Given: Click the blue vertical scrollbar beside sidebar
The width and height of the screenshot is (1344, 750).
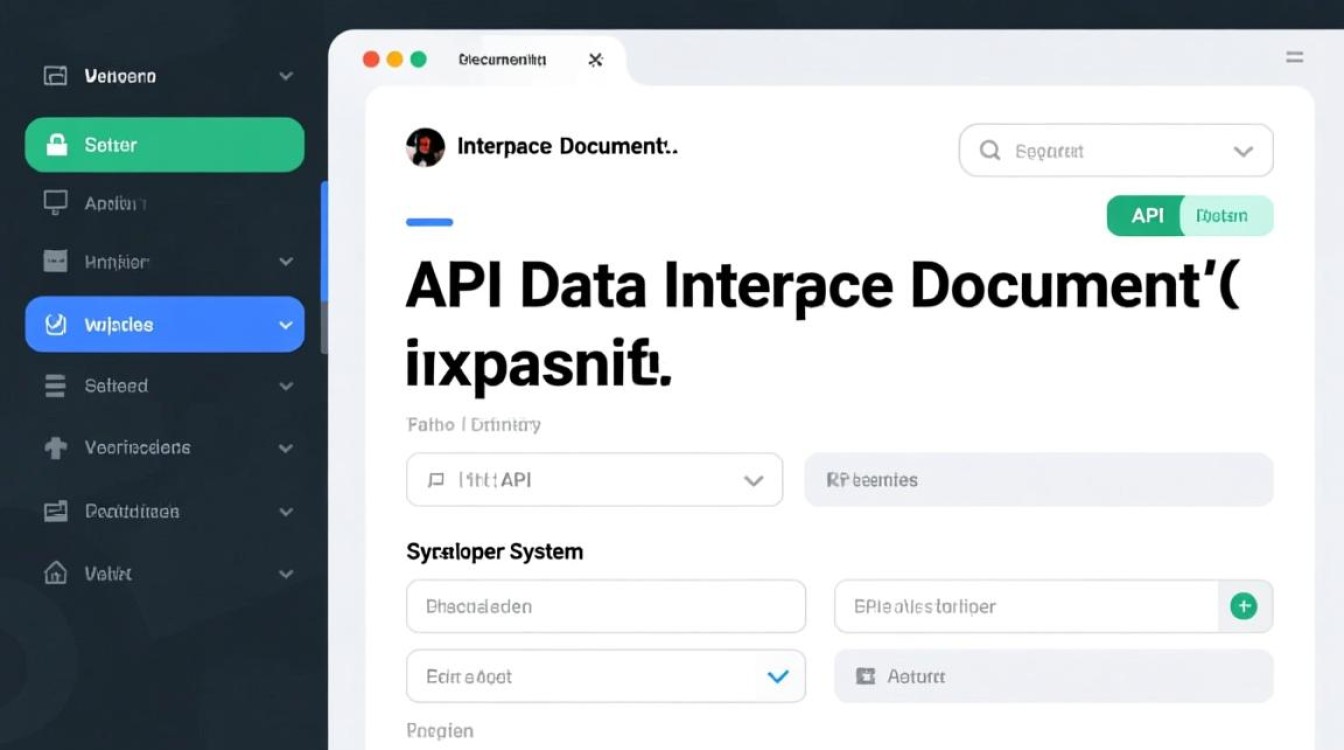Looking at the screenshot, I should pos(324,240).
